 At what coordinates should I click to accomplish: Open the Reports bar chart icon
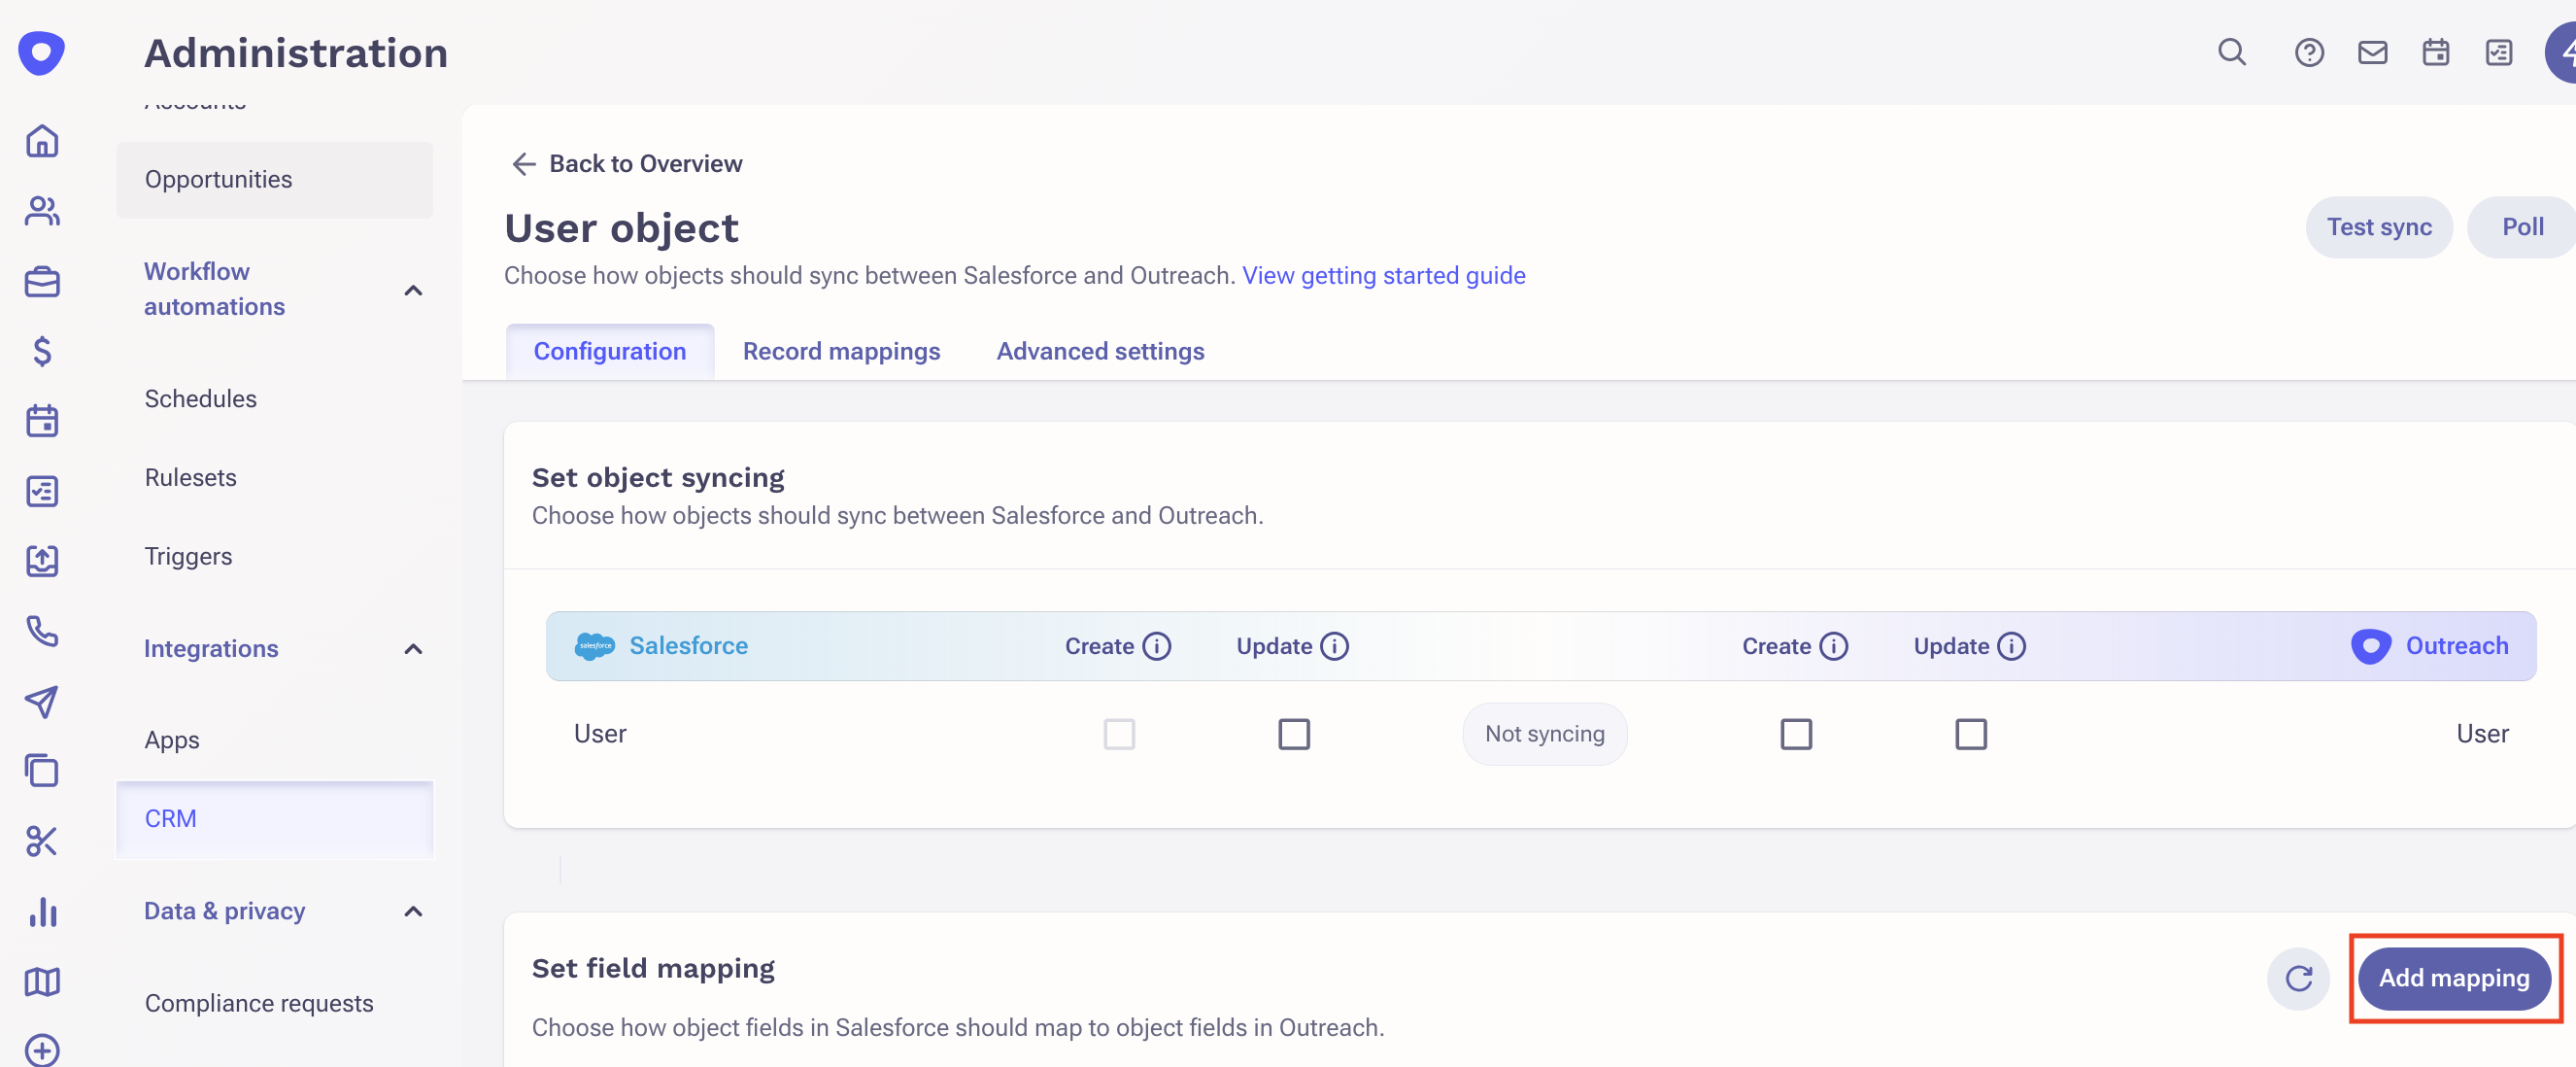click(42, 912)
